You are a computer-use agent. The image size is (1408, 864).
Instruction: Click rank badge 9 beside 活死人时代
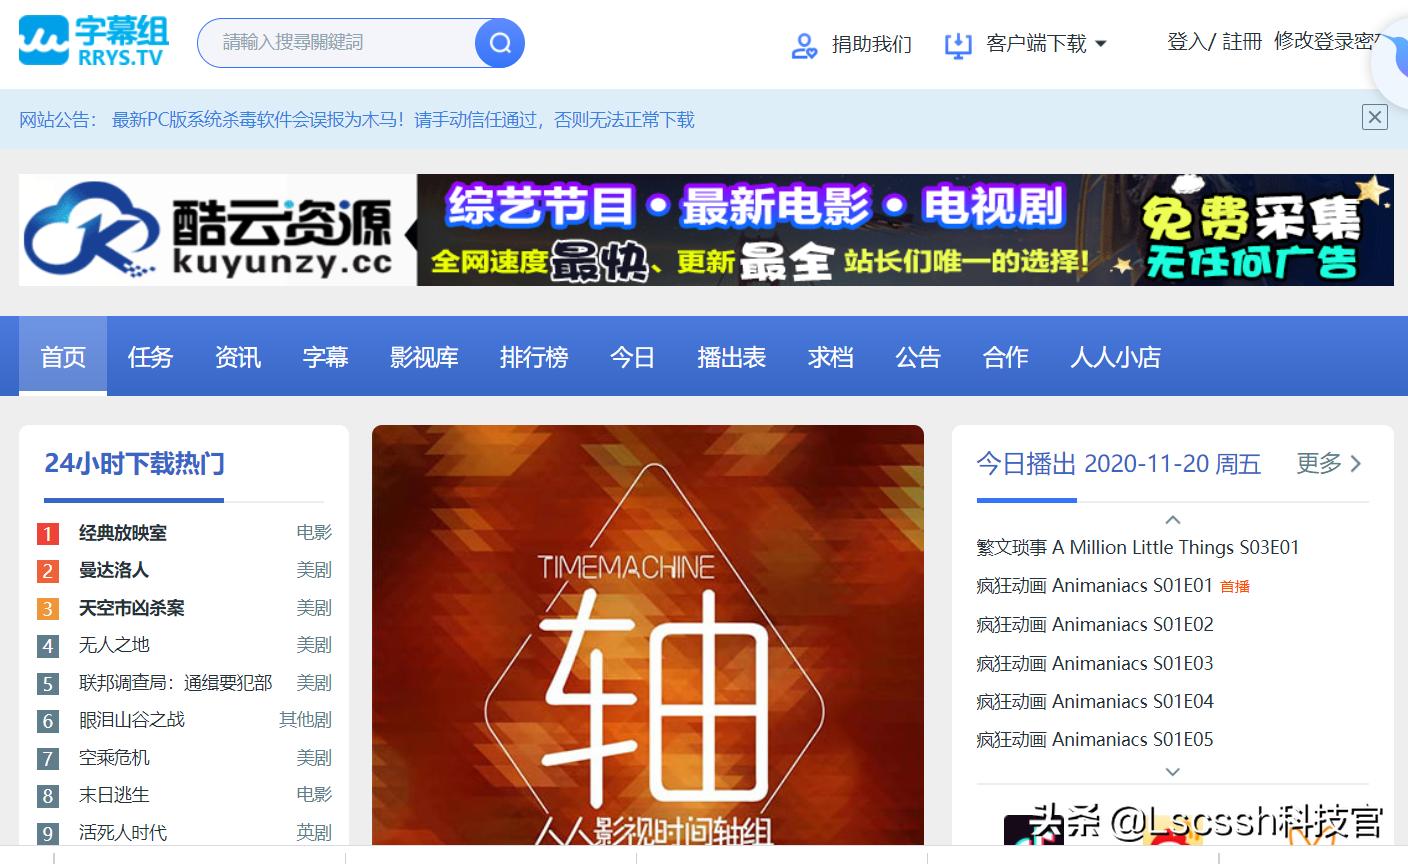tap(47, 834)
